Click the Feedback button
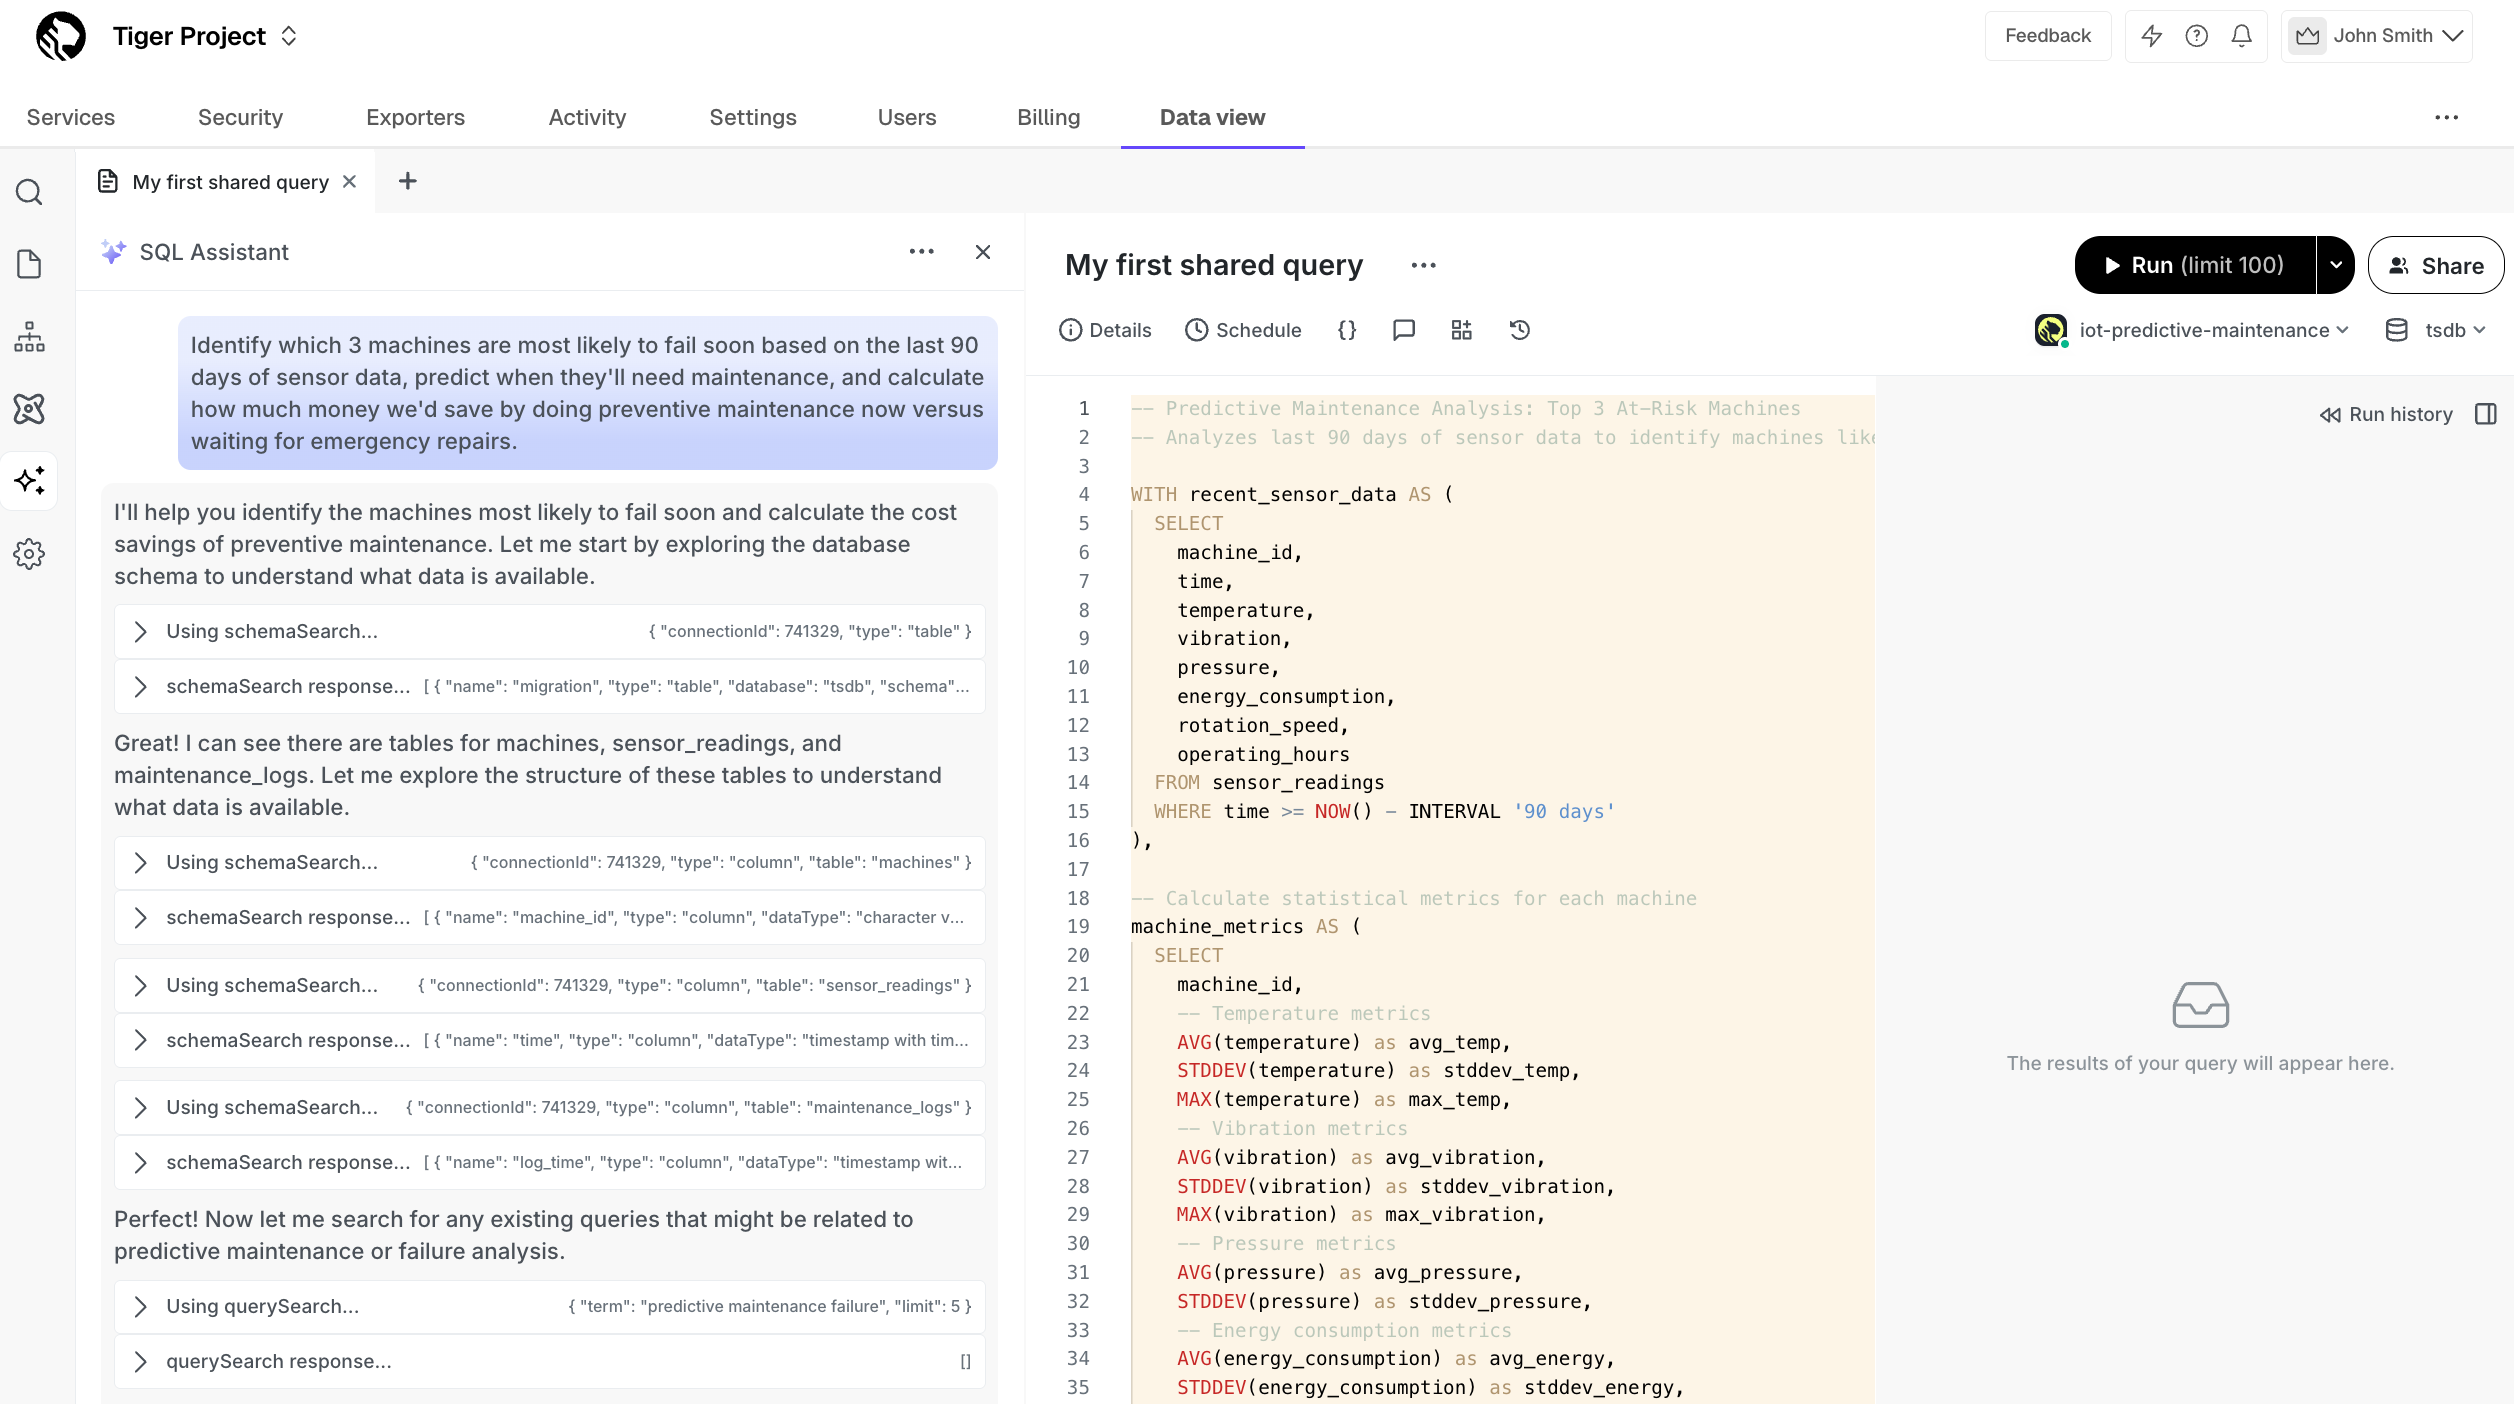Image resolution: width=2514 pixels, height=1404 pixels. pyautogui.click(x=2047, y=35)
